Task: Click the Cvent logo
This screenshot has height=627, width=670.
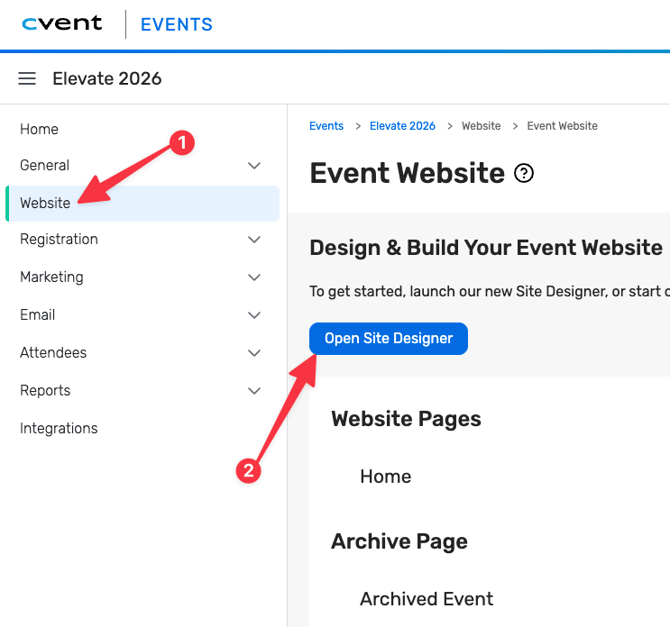Action: (62, 24)
